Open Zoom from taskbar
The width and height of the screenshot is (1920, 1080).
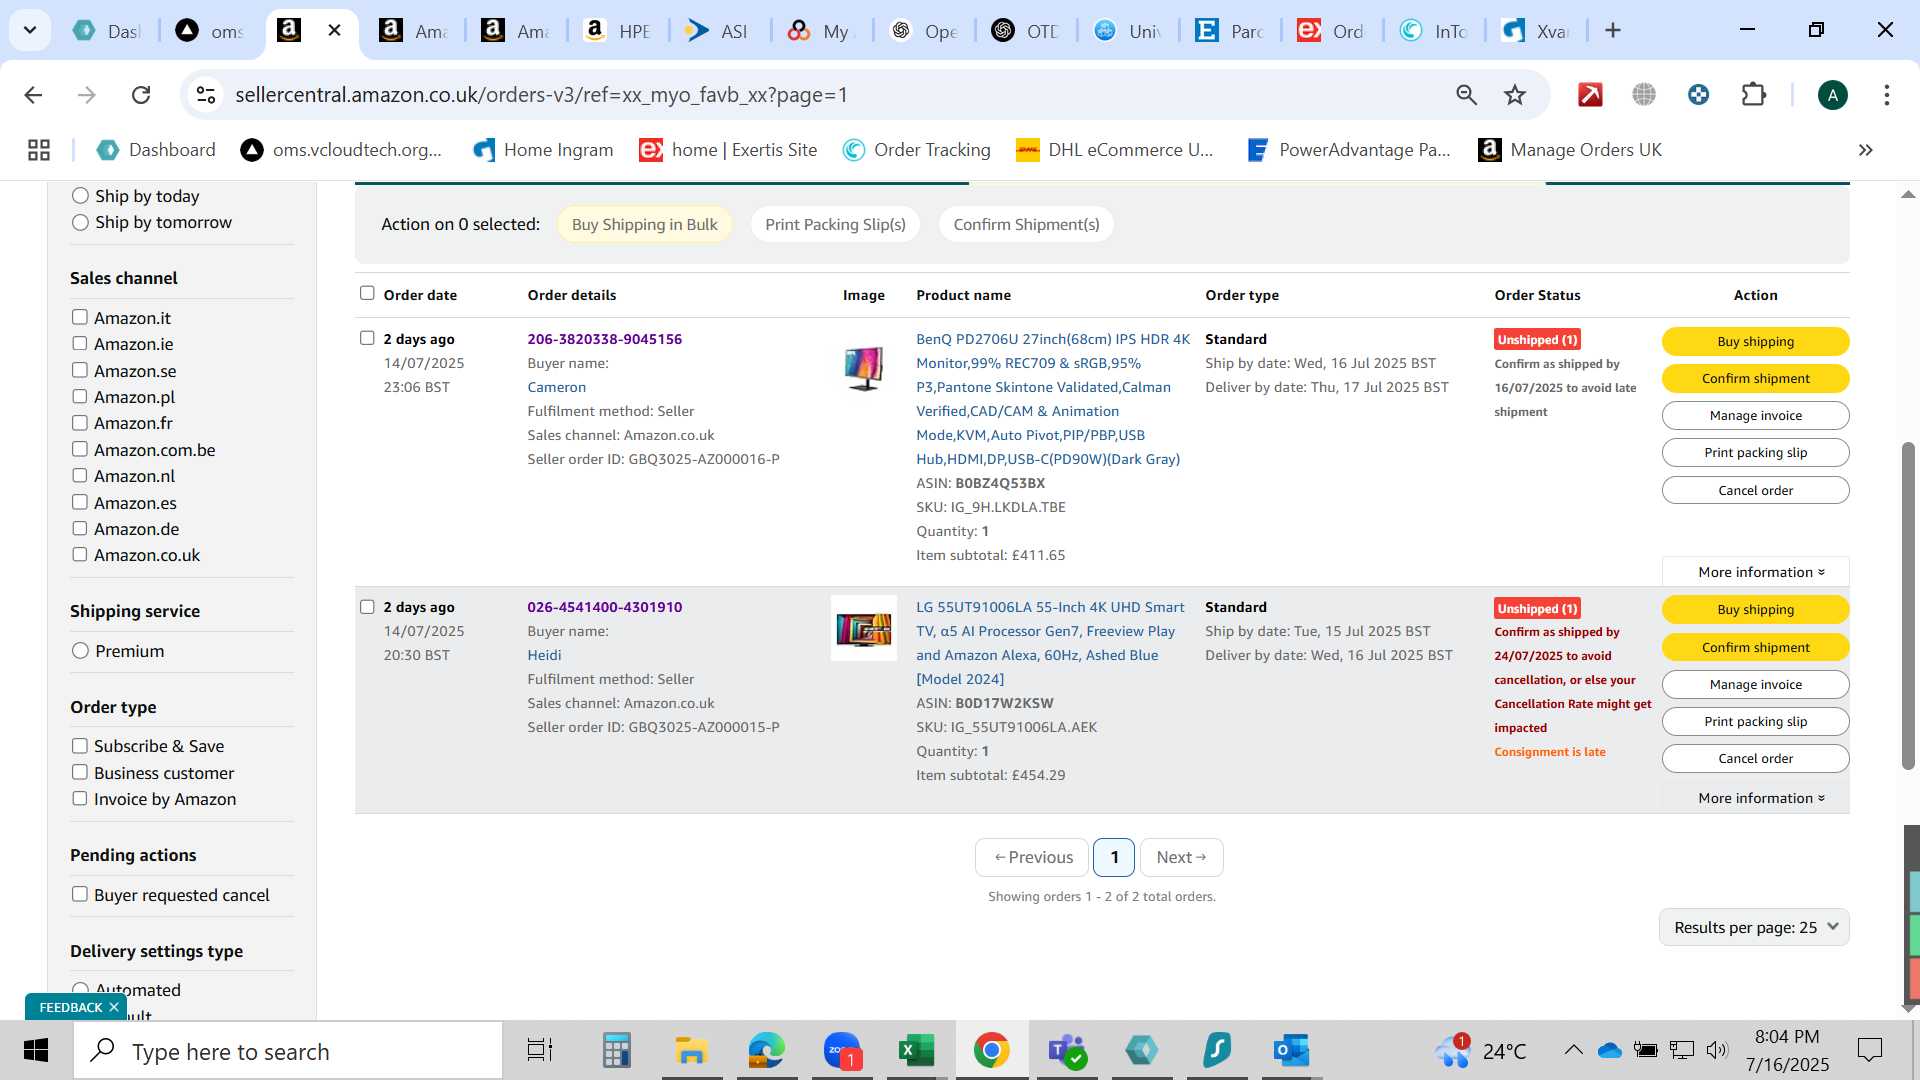[842, 1051]
